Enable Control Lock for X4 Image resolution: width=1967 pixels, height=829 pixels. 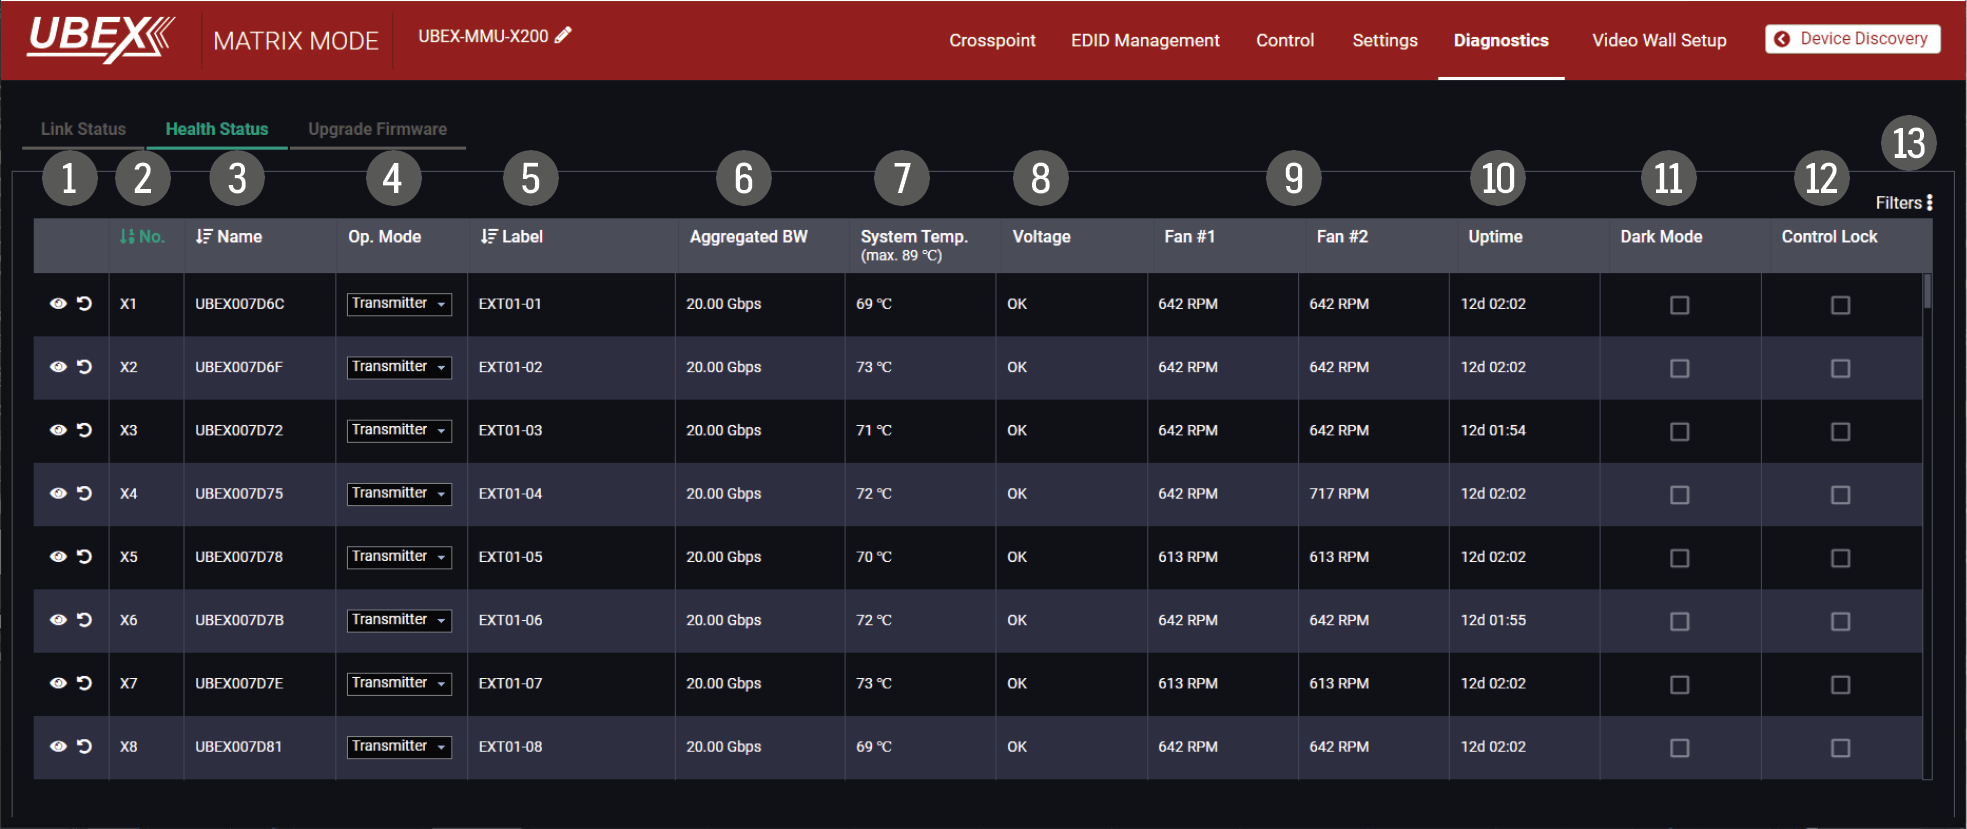[x=1841, y=495]
